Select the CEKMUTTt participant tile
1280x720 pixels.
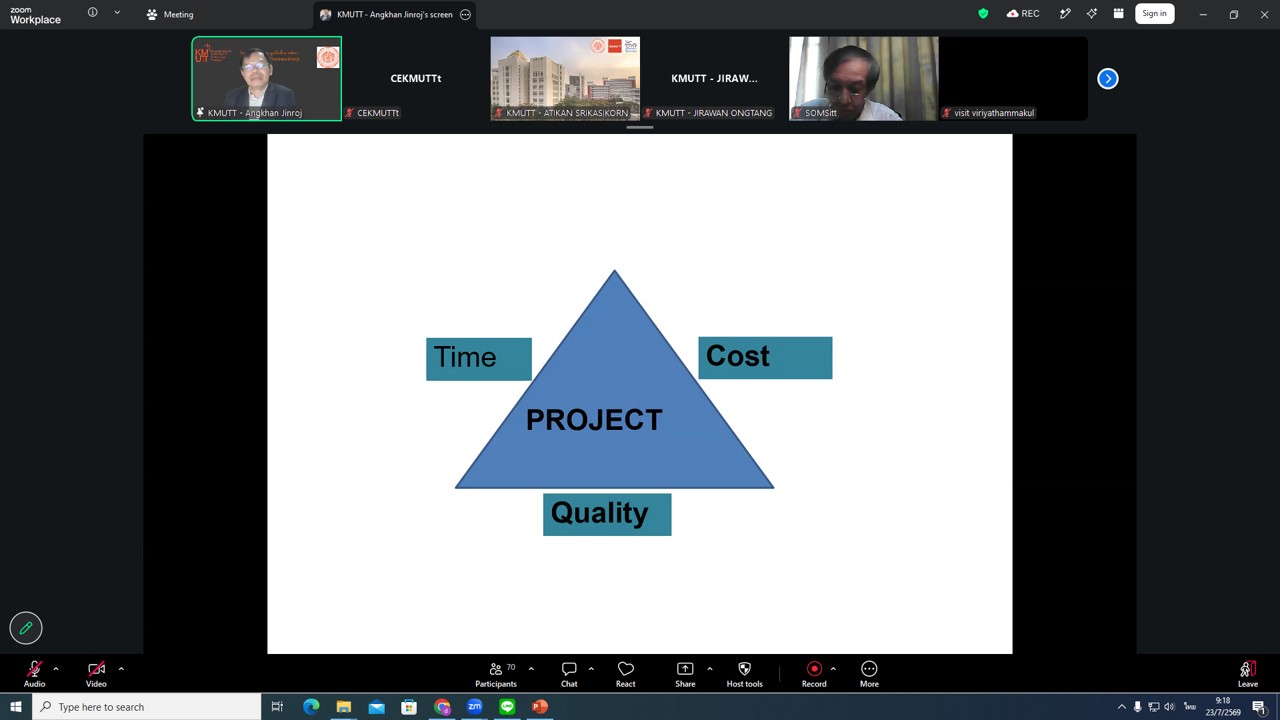(415, 78)
